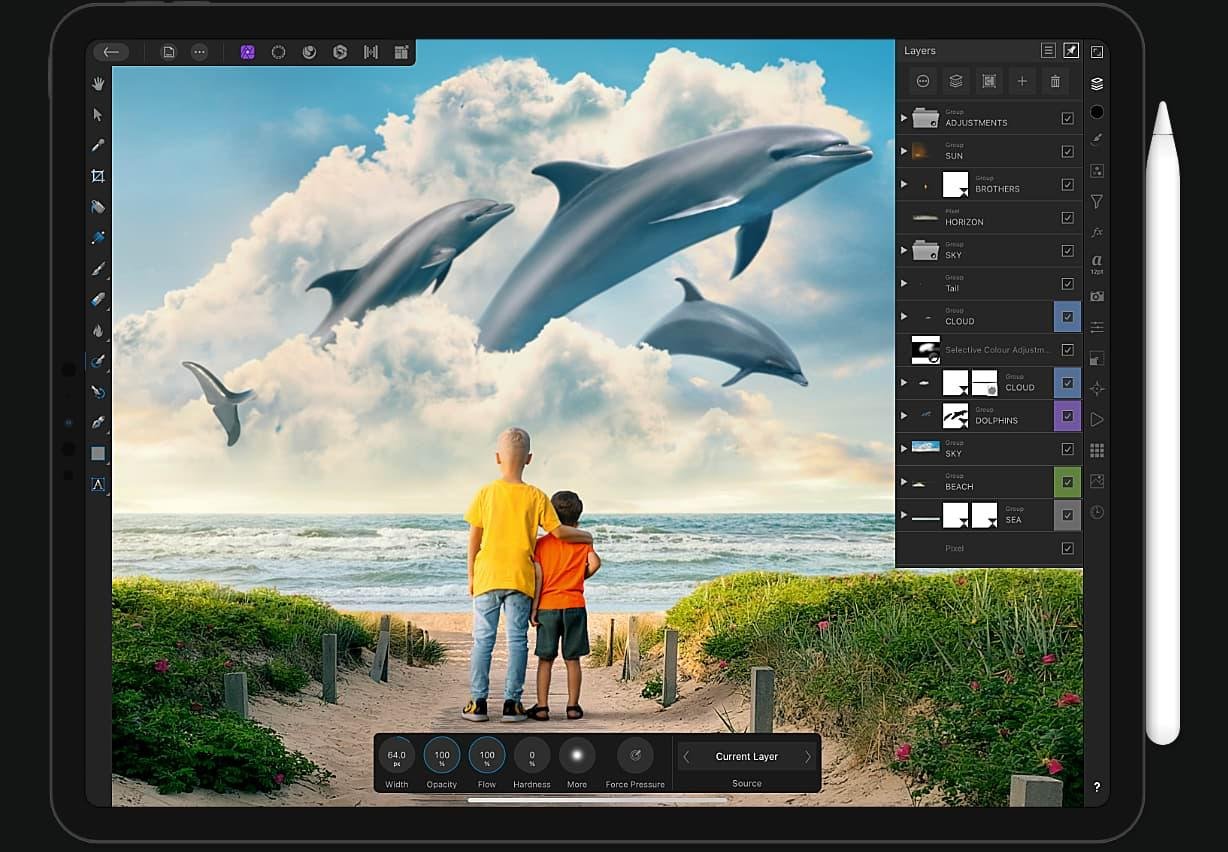Uncheck visibility for DOLPHINS group
This screenshot has width=1228, height=852.
tap(1067, 416)
